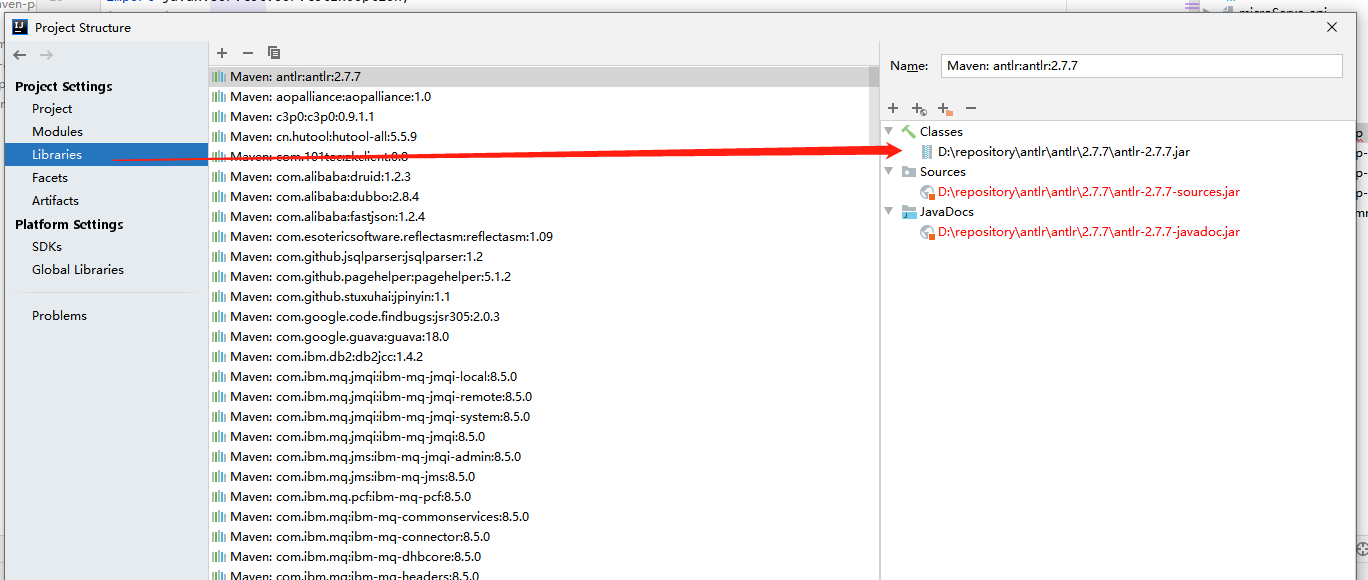Select the antlr-2.7.7-javadoc.jar path

(1088, 231)
